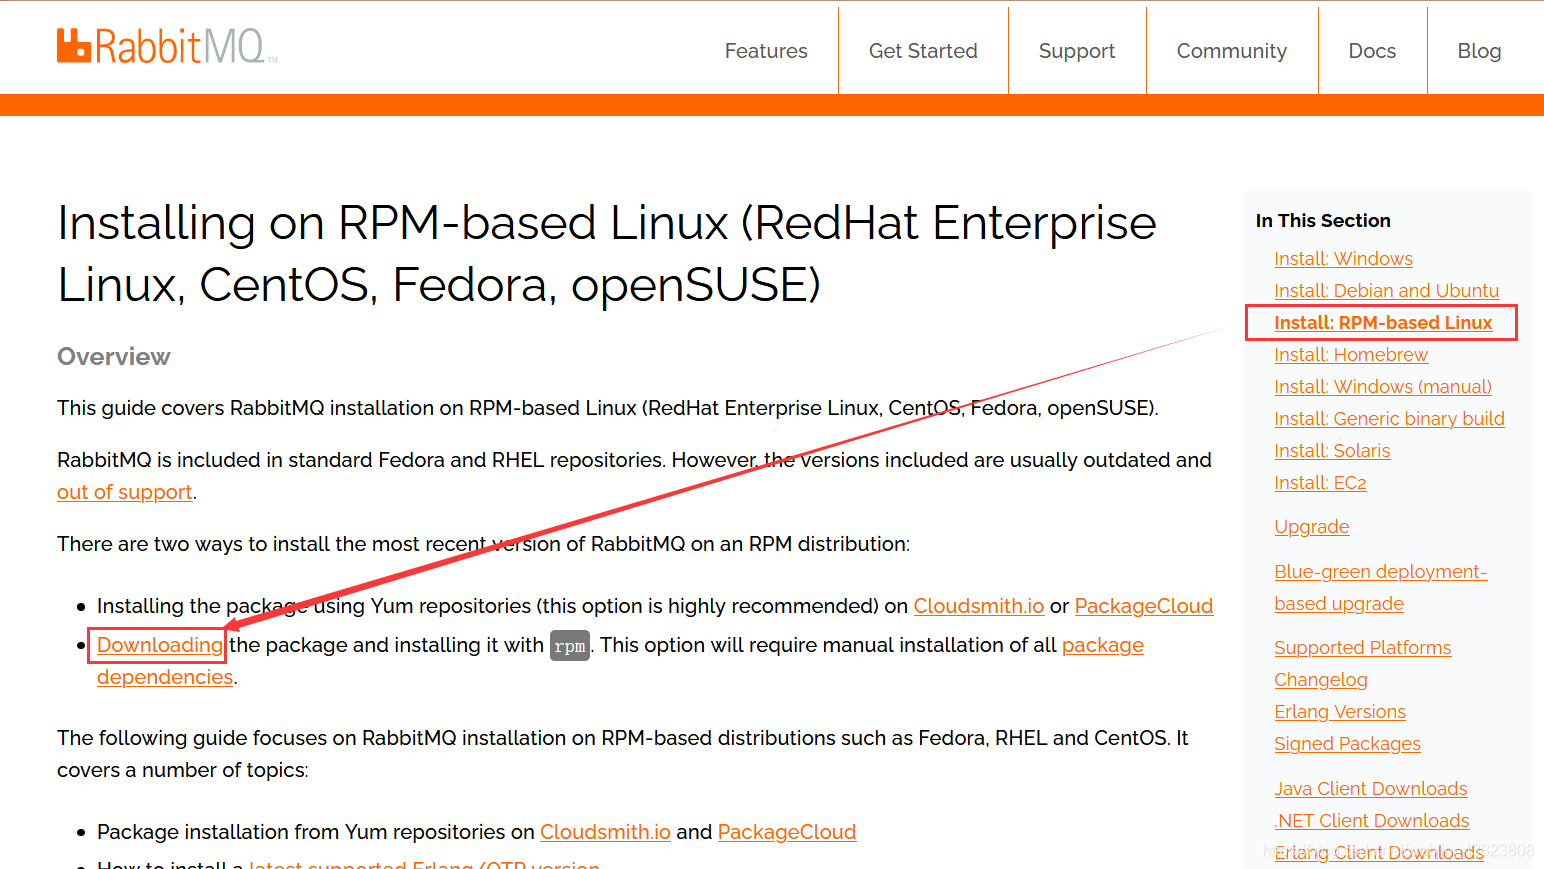Open the Features menu
Image resolution: width=1544 pixels, height=869 pixels.
click(x=766, y=51)
